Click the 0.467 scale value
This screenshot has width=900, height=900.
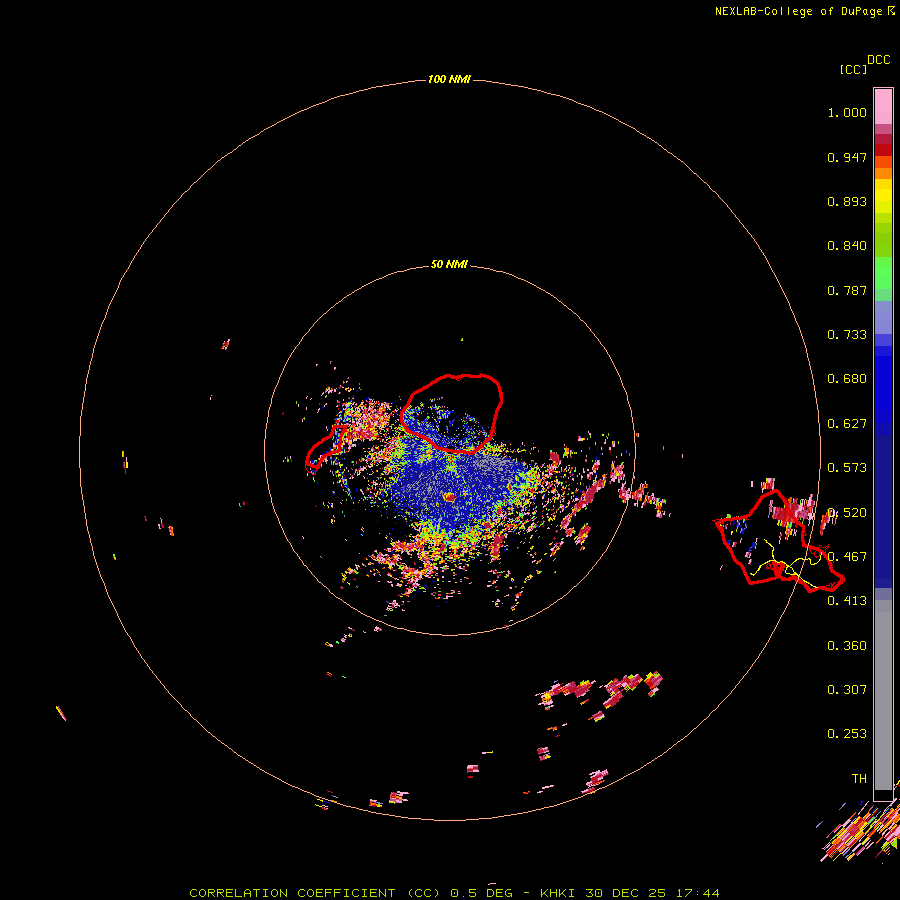pos(847,557)
